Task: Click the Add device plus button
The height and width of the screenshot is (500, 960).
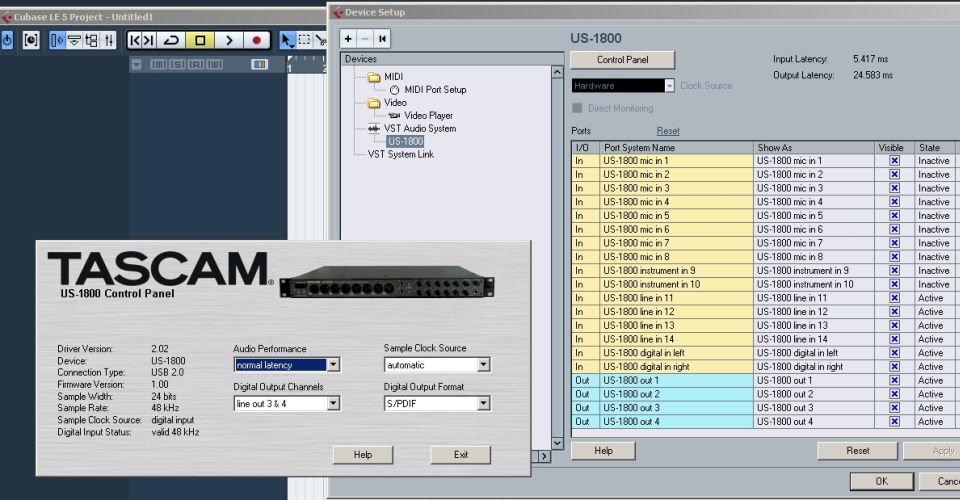Action: [x=348, y=39]
